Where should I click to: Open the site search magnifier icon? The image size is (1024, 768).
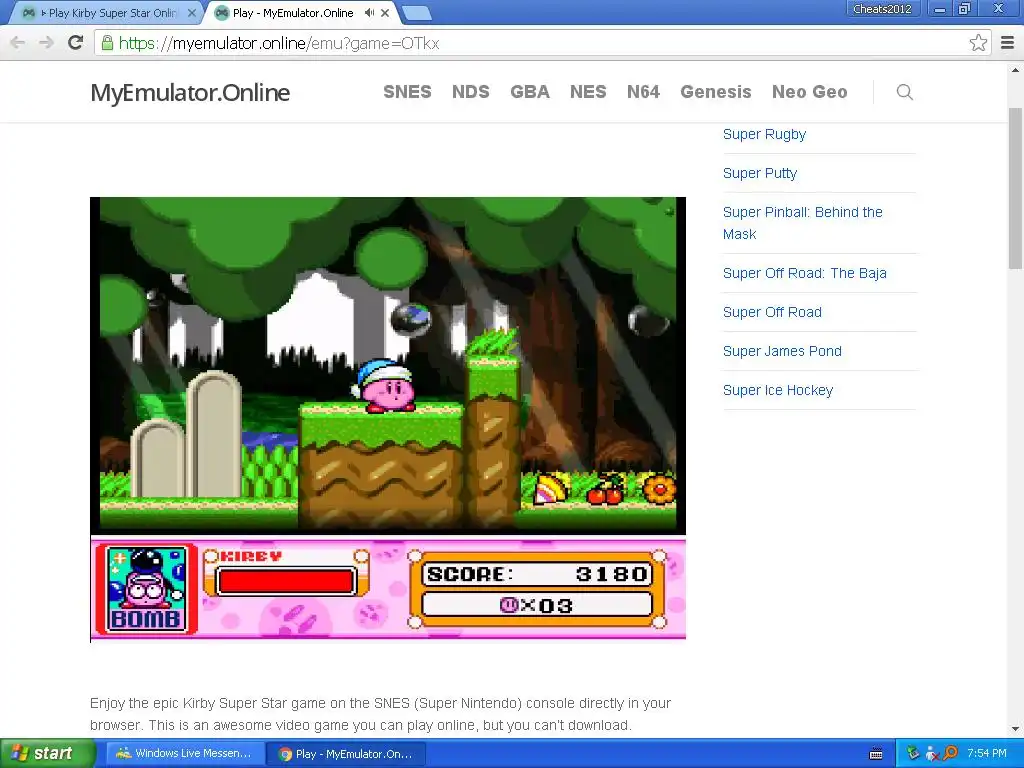904,92
